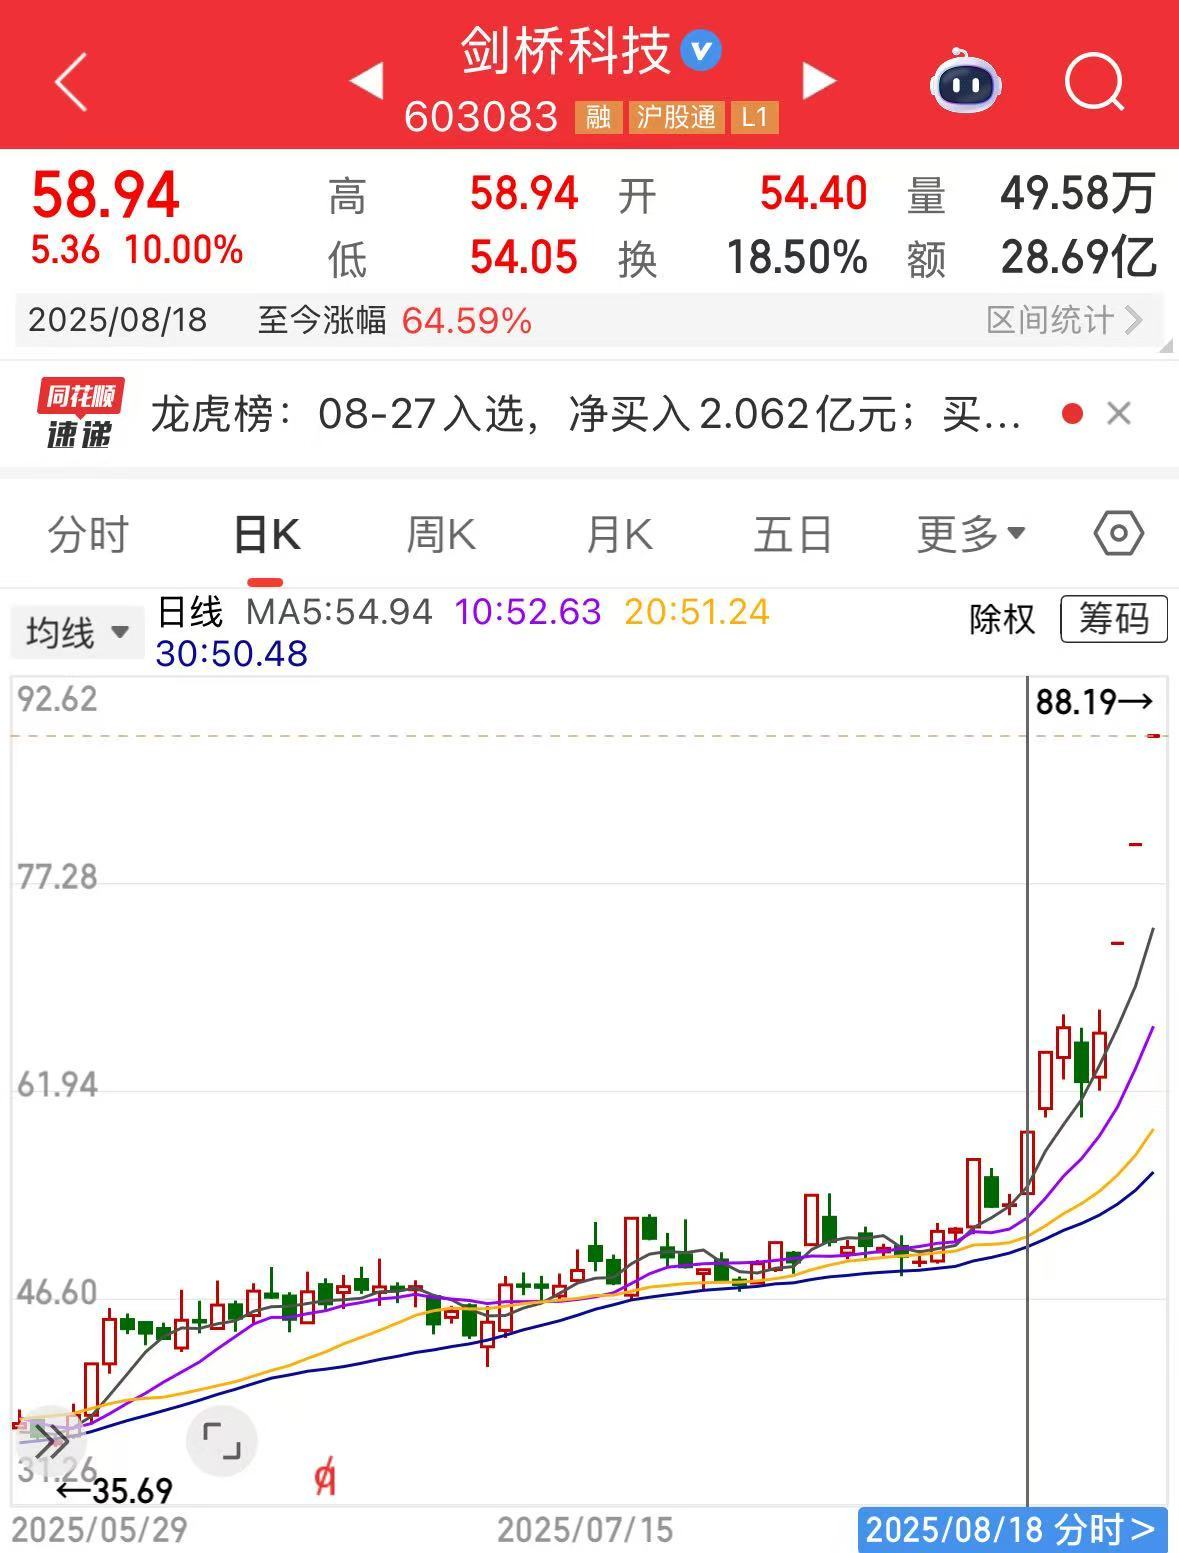1179x1553 pixels.
Task: Tap the 同花顺速递 logo
Action: point(79,413)
